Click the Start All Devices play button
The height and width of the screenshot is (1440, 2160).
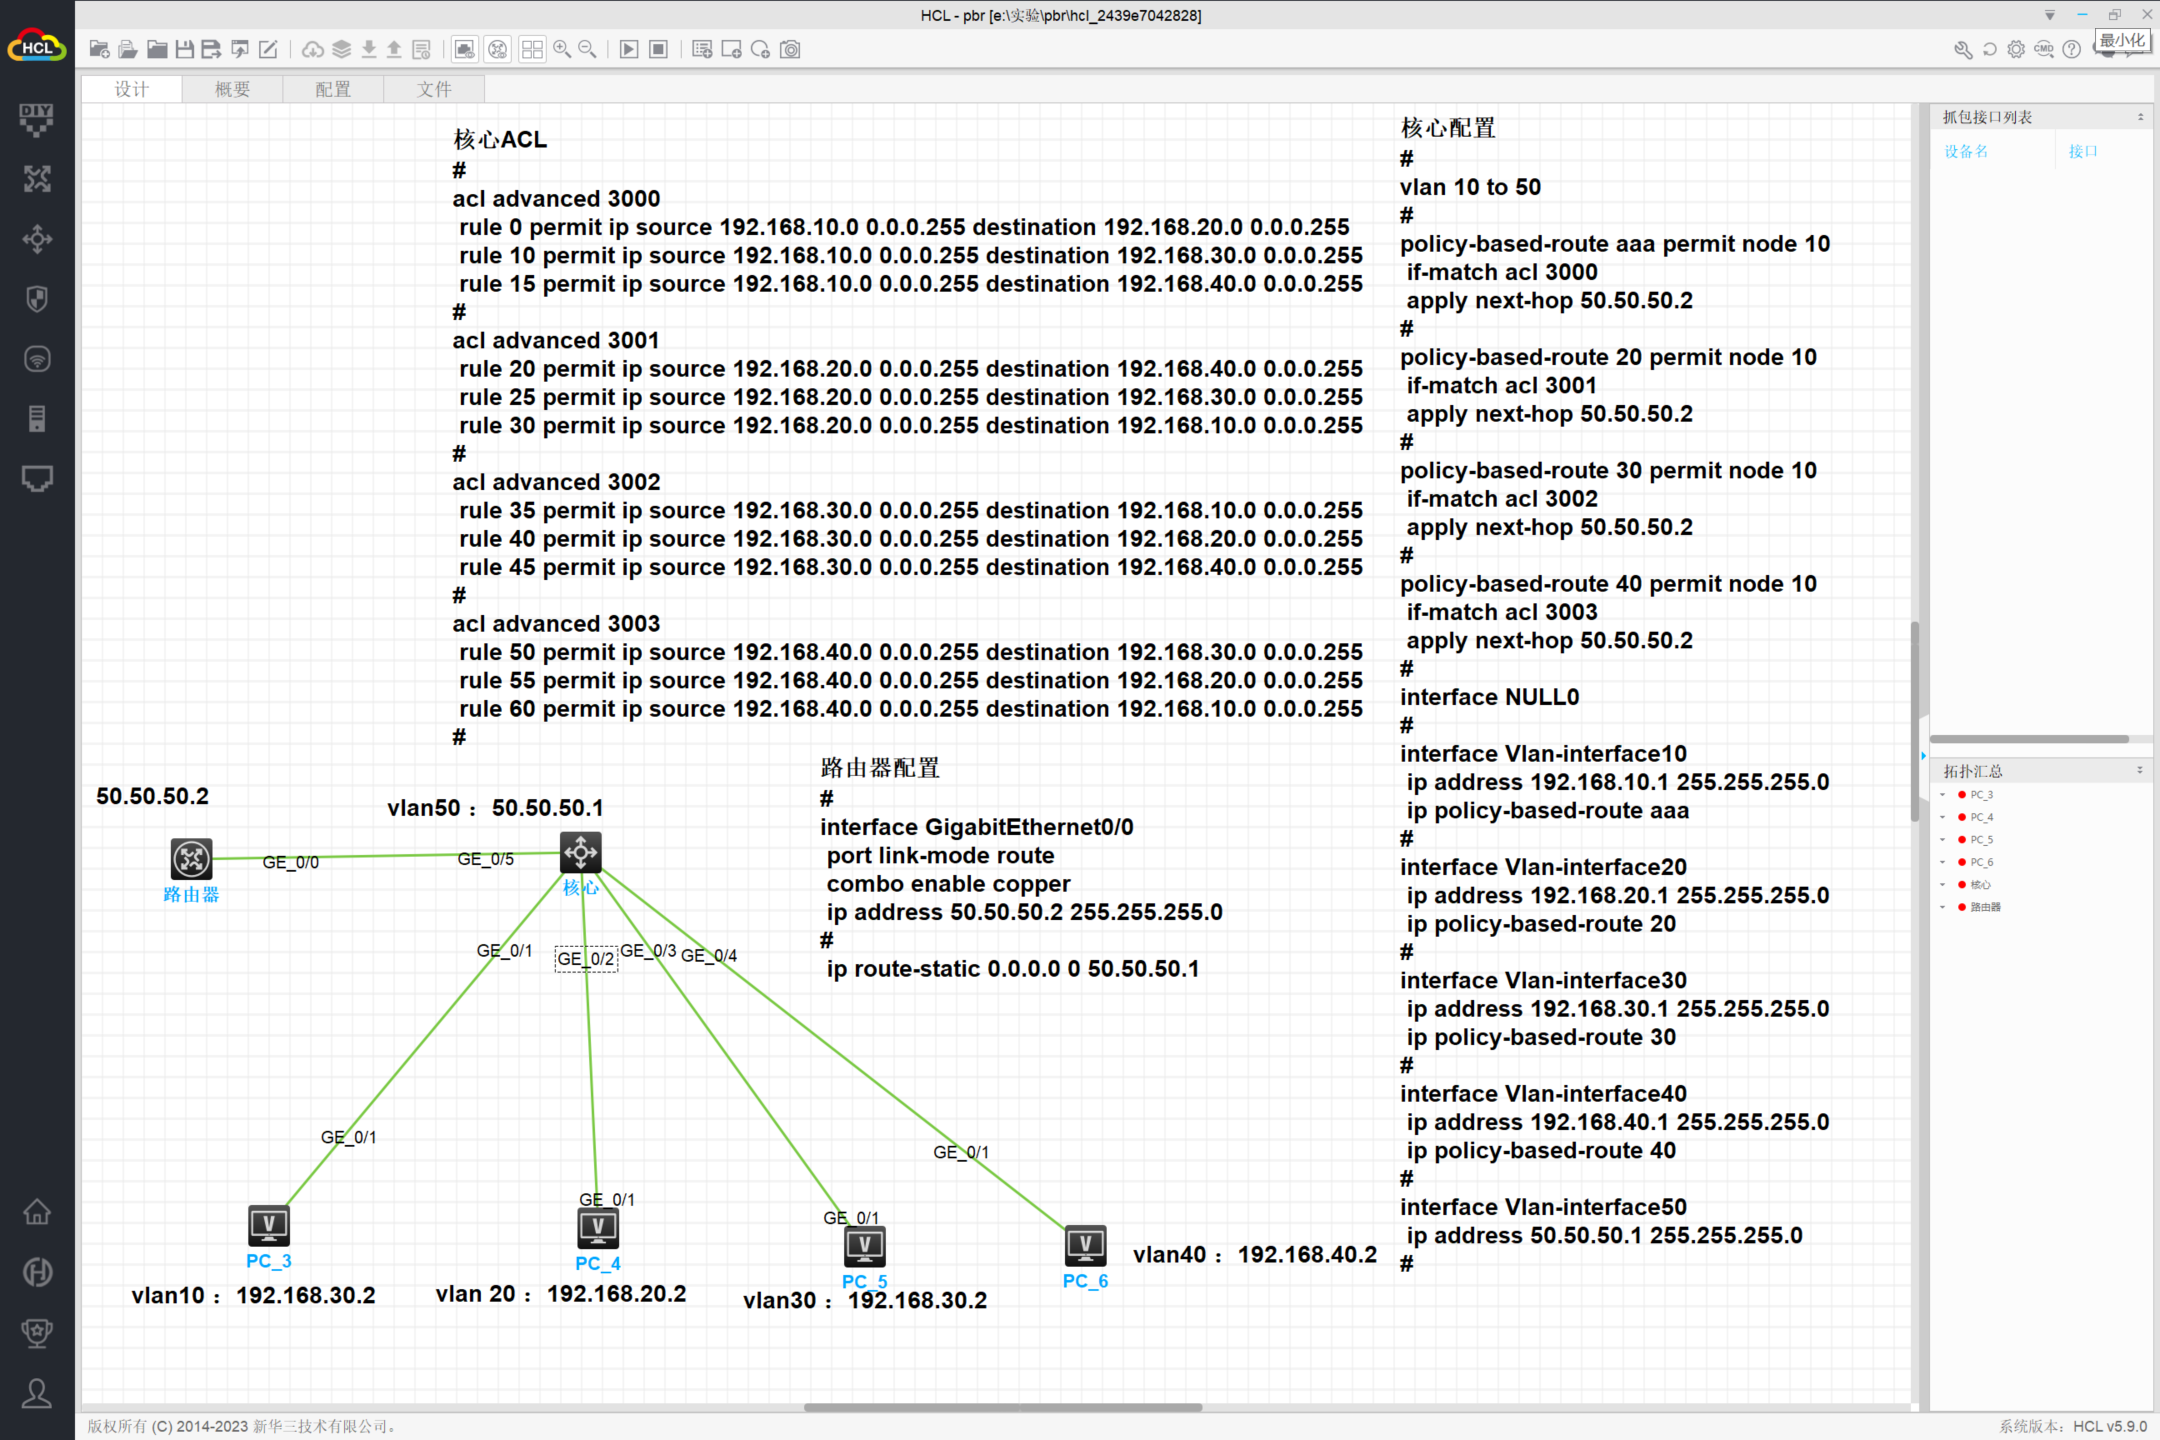(x=629, y=49)
